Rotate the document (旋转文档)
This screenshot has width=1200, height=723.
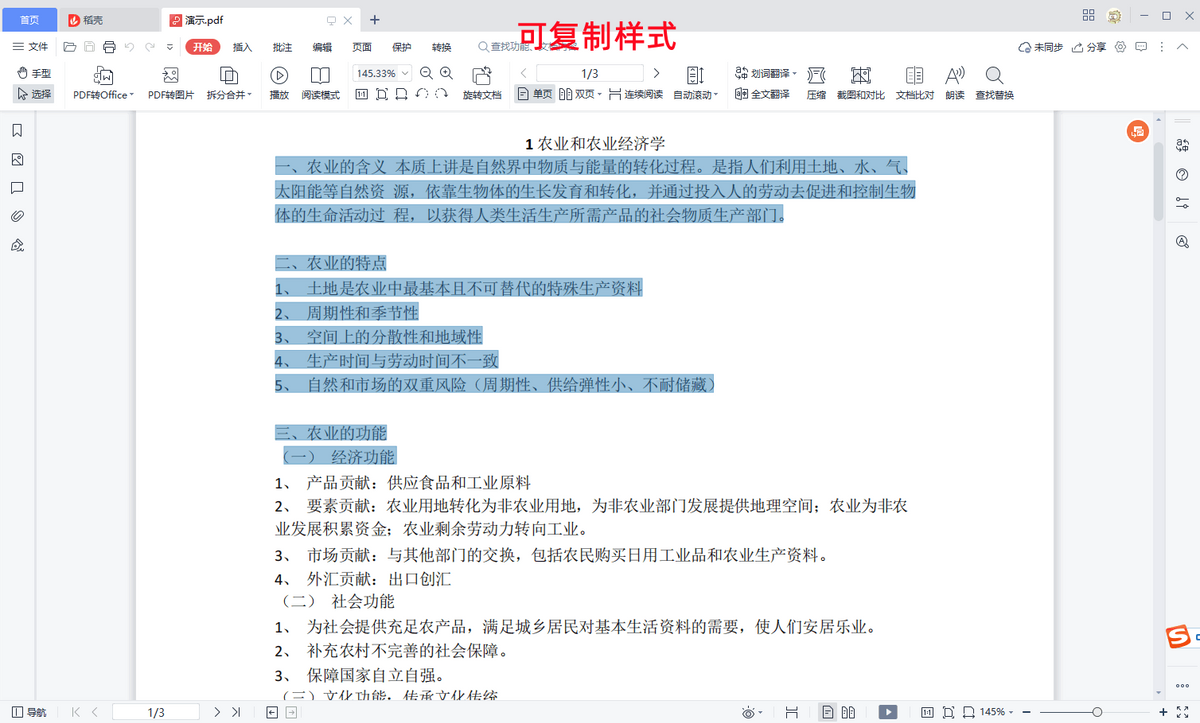(x=482, y=83)
